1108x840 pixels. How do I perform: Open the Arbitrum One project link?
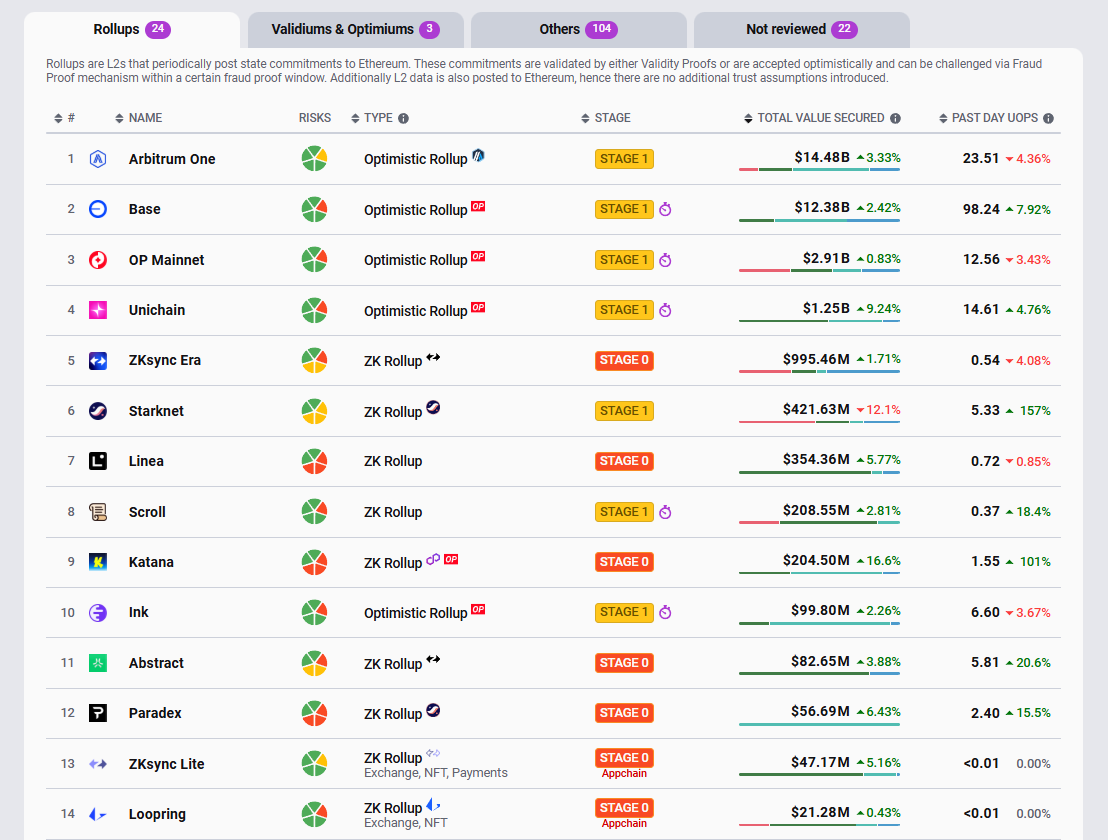point(172,160)
